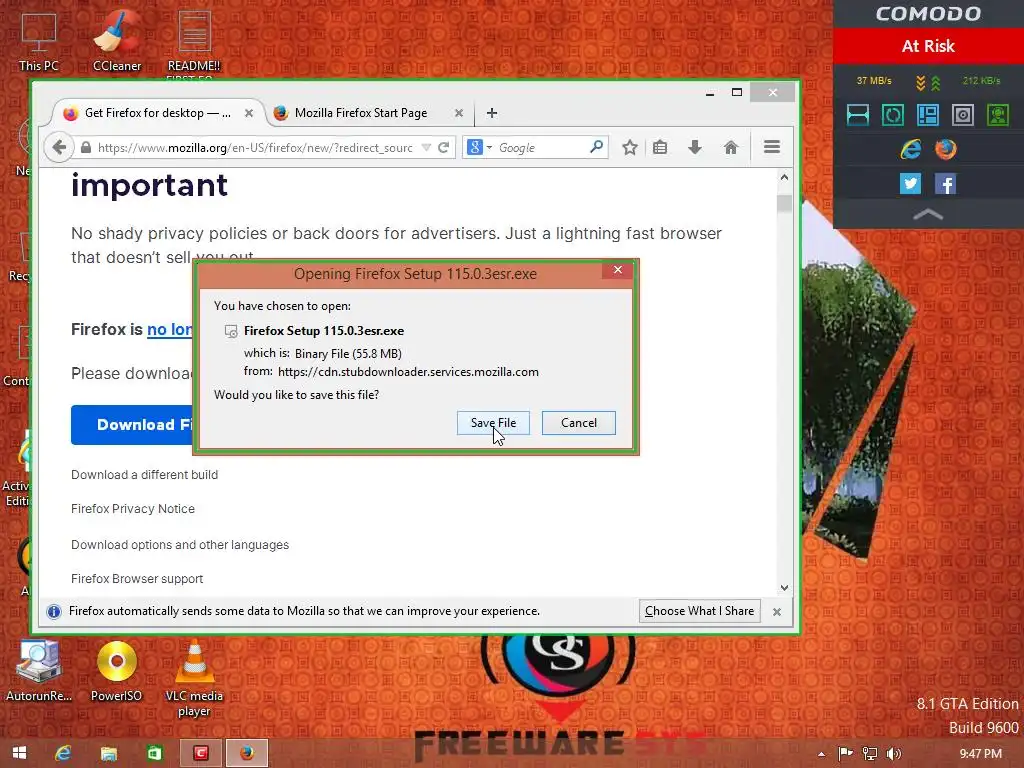The height and width of the screenshot is (768, 1024).
Task: Click the info icon in notification bar
Action: (54, 611)
